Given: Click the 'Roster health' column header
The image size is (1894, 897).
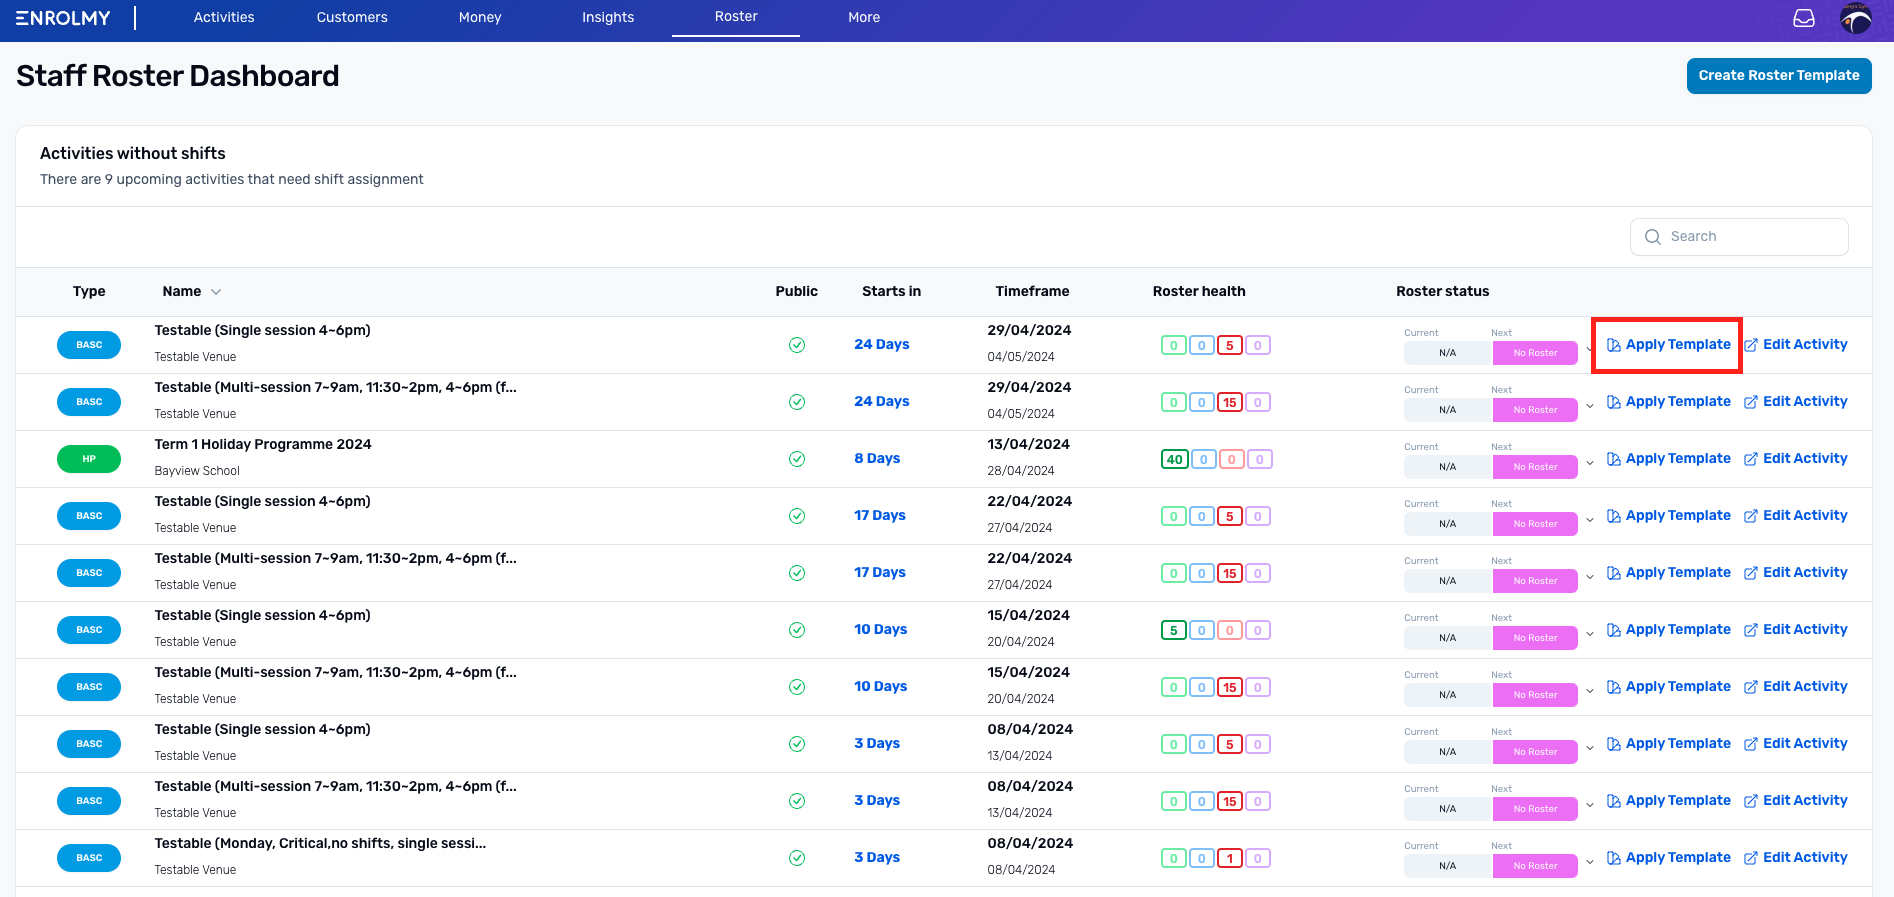Looking at the screenshot, I should (1199, 292).
